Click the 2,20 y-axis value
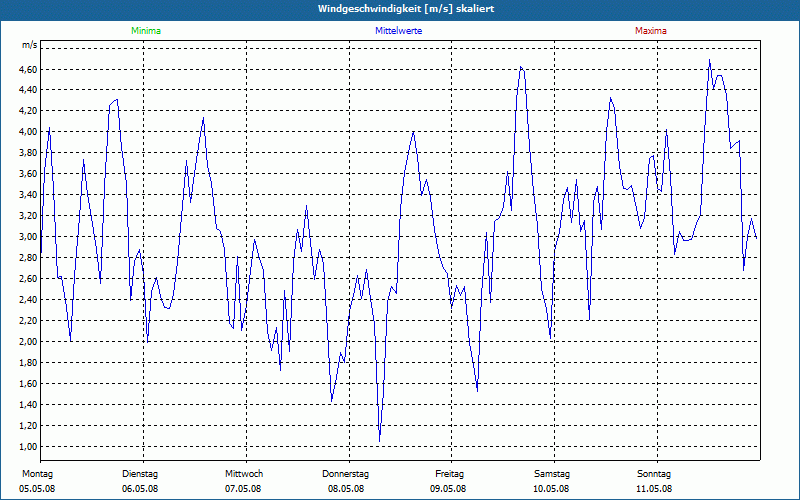Image resolution: width=800 pixels, height=500 pixels. coord(30,320)
